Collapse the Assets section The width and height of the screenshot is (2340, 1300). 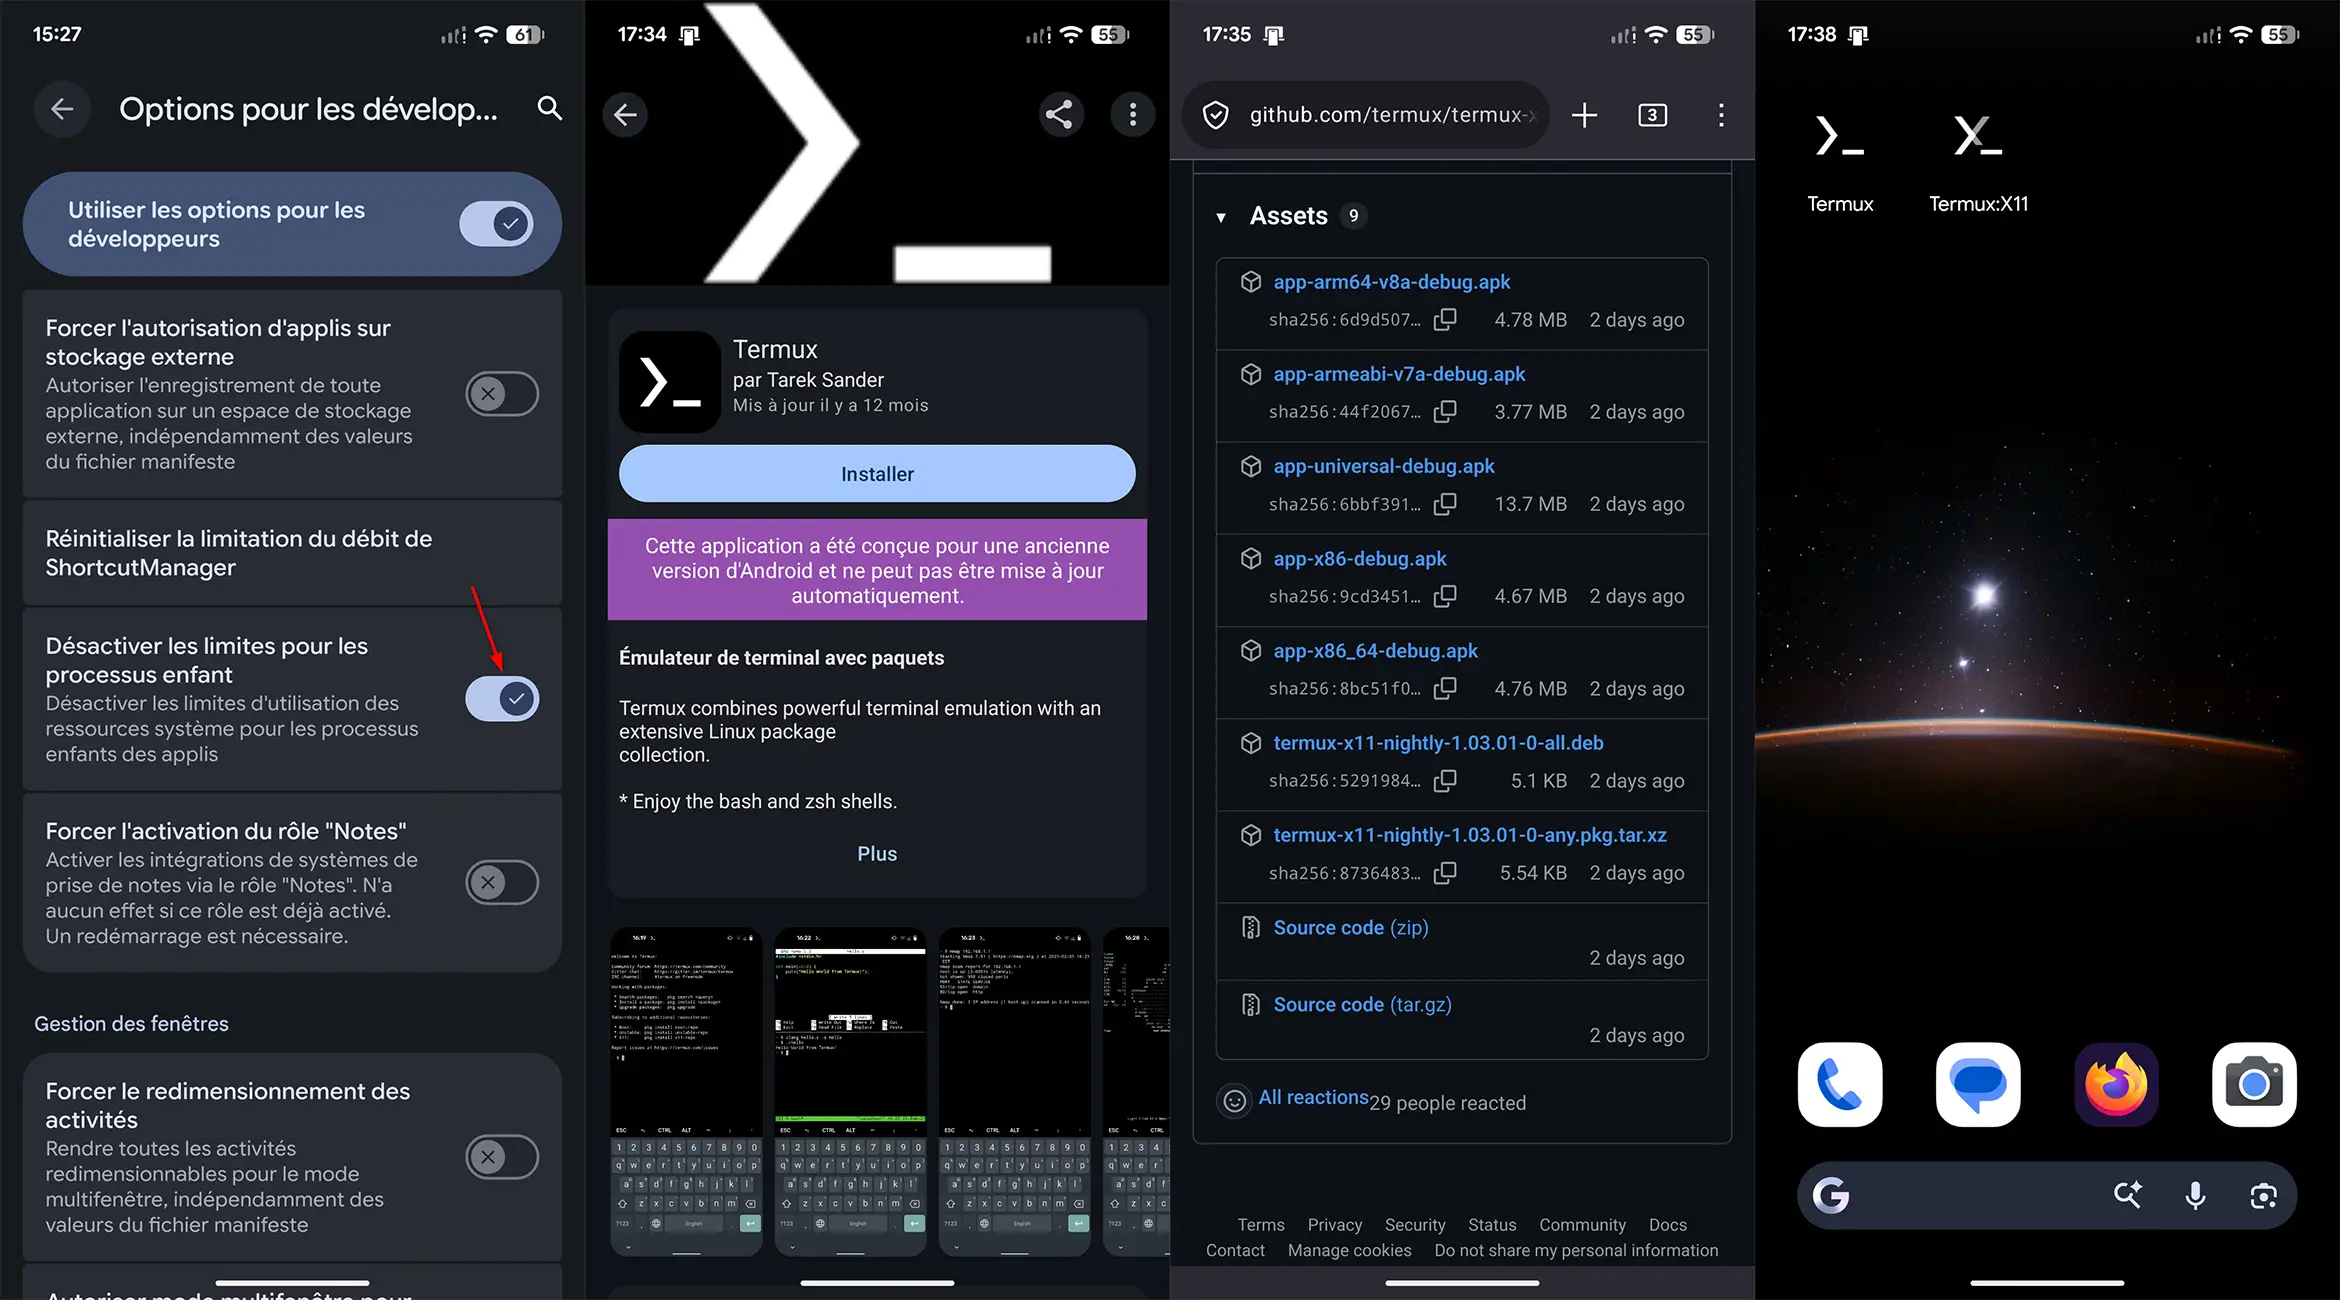coord(1221,217)
